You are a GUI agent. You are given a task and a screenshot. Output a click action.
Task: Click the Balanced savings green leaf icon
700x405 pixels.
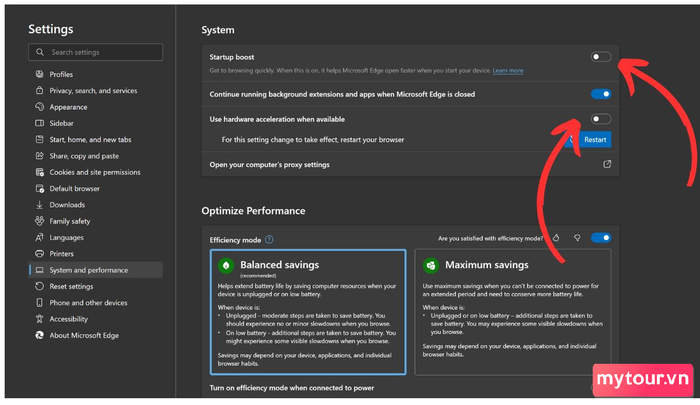pyautogui.click(x=226, y=265)
